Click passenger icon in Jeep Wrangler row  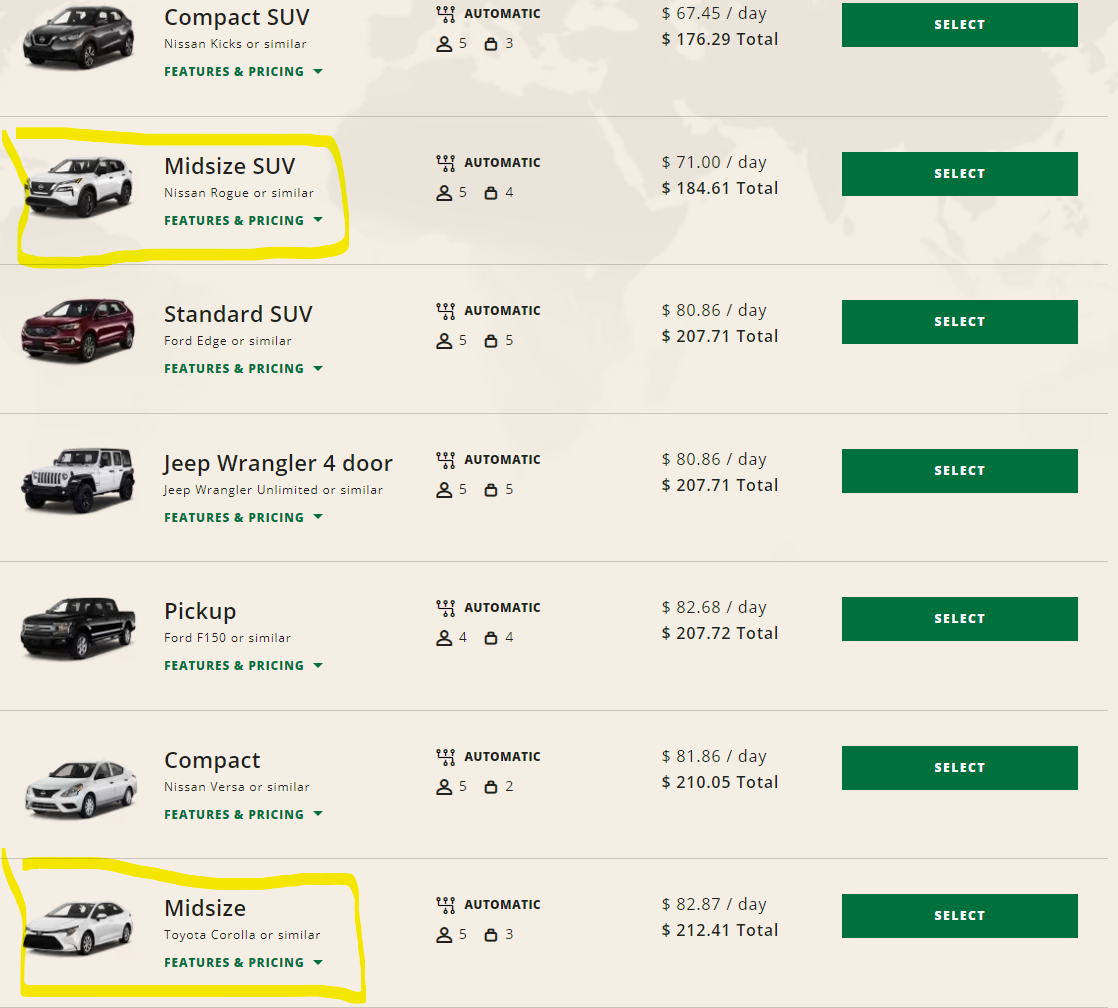coord(445,490)
